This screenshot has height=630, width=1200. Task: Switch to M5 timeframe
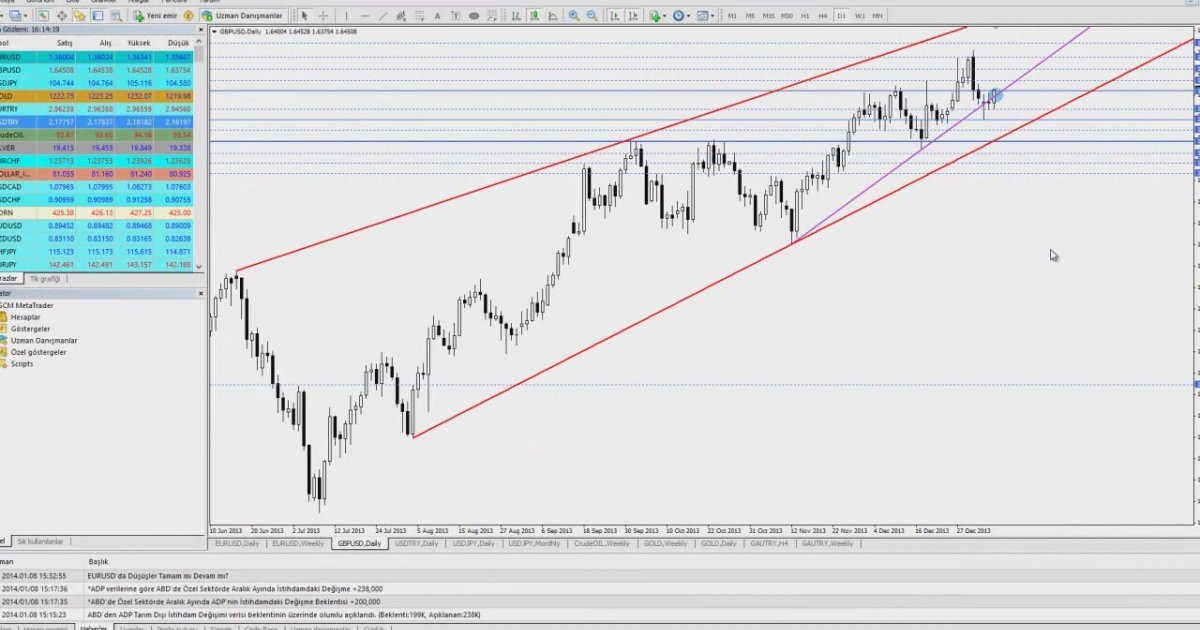click(750, 16)
